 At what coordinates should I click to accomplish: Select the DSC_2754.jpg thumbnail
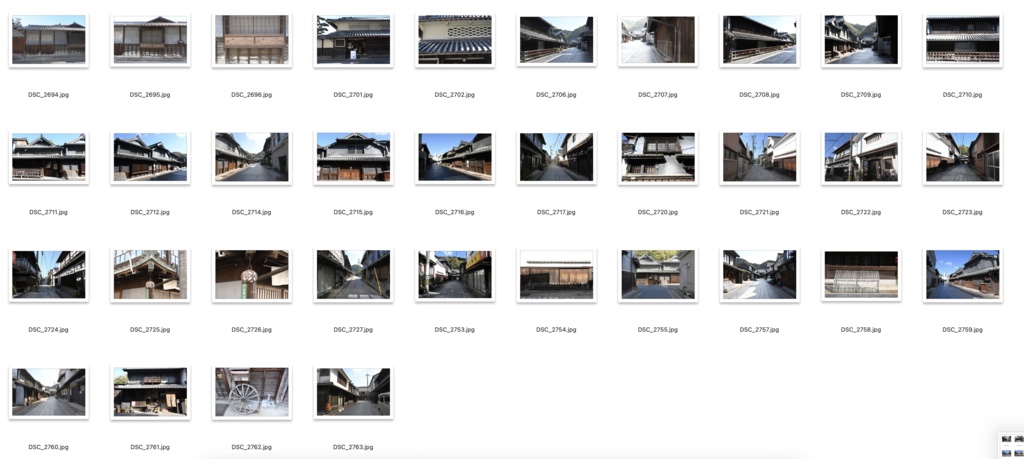(556, 274)
